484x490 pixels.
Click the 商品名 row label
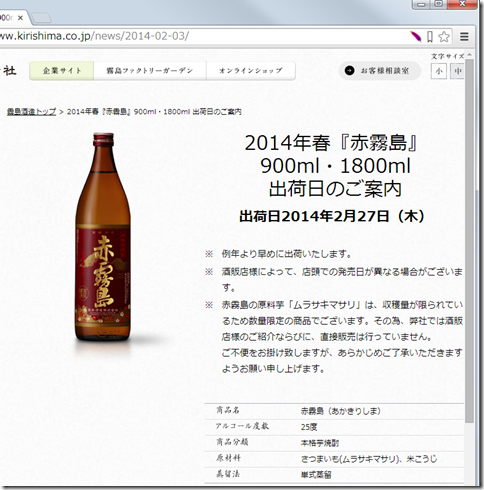point(228,410)
